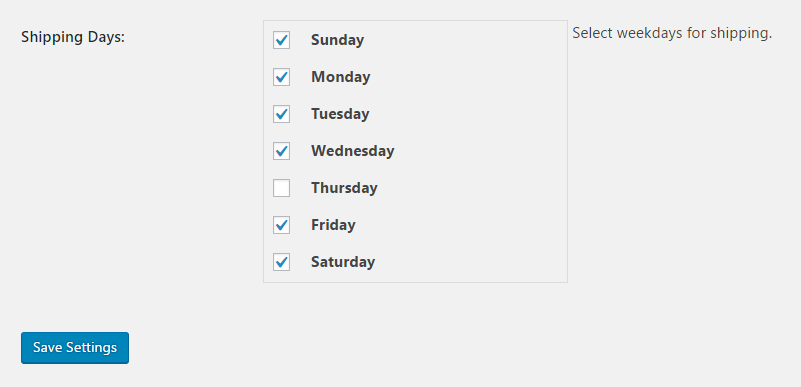Click the Tuesday label text
The width and height of the screenshot is (801, 387).
(x=340, y=114)
